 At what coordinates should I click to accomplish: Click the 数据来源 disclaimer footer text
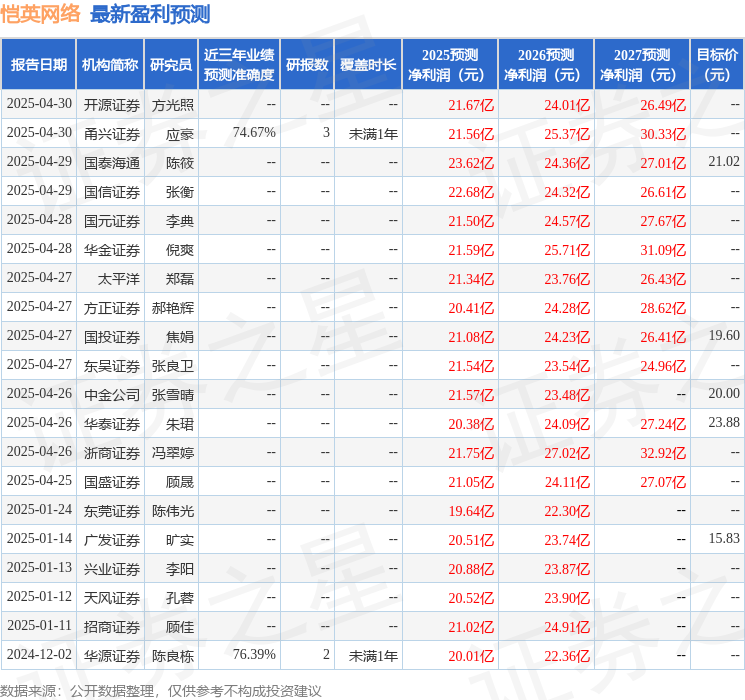[161, 691]
